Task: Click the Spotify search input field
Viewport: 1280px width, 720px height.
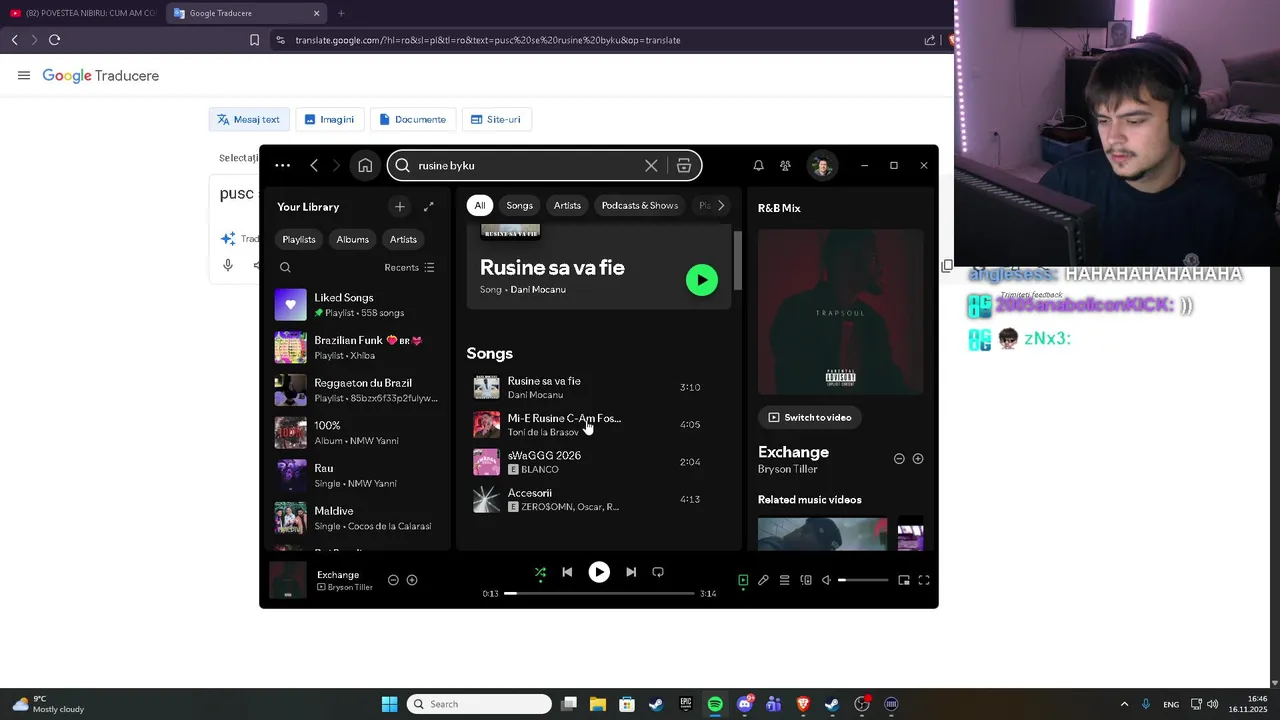Action: 526,166
